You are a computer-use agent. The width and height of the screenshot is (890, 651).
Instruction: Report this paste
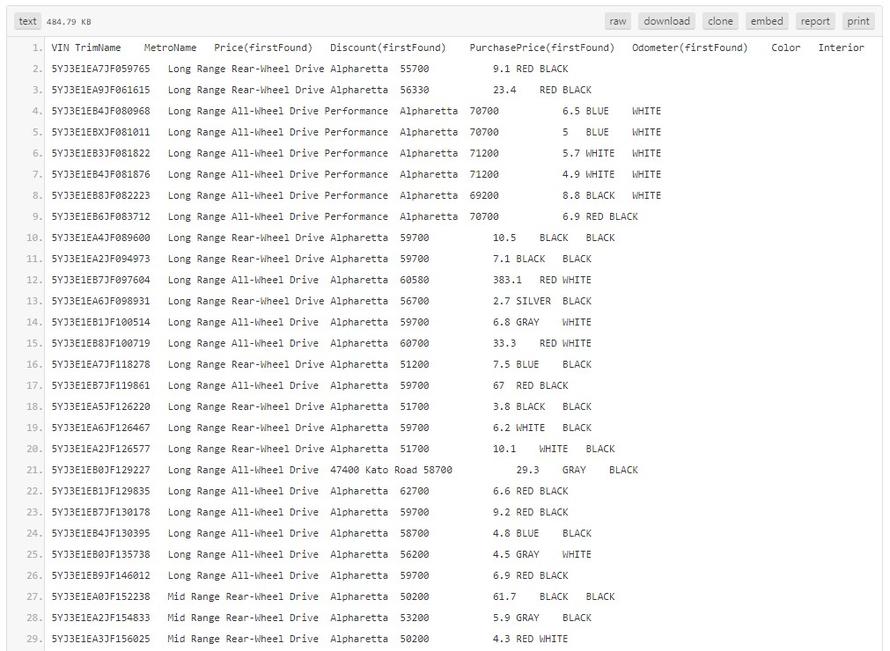[x=815, y=21]
